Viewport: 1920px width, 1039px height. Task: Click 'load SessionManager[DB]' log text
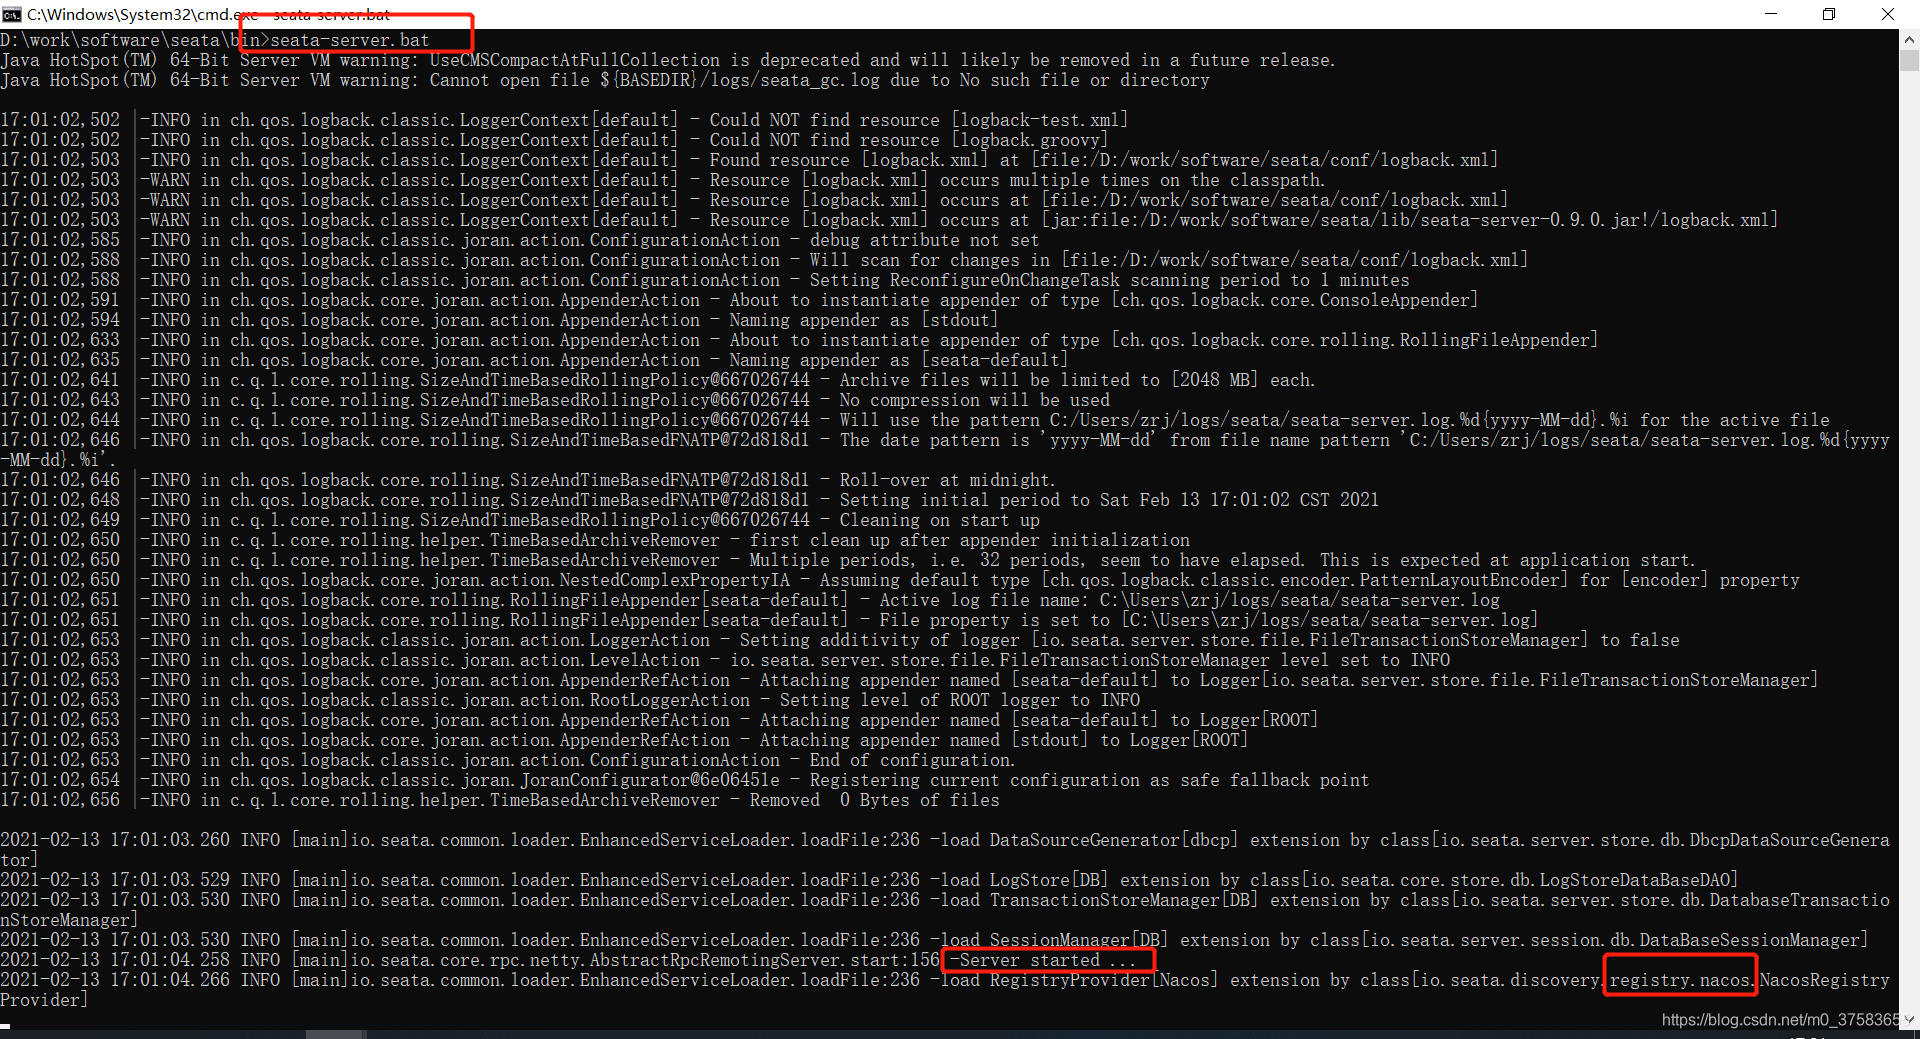pyautogui.click(x=1054, y=940)
